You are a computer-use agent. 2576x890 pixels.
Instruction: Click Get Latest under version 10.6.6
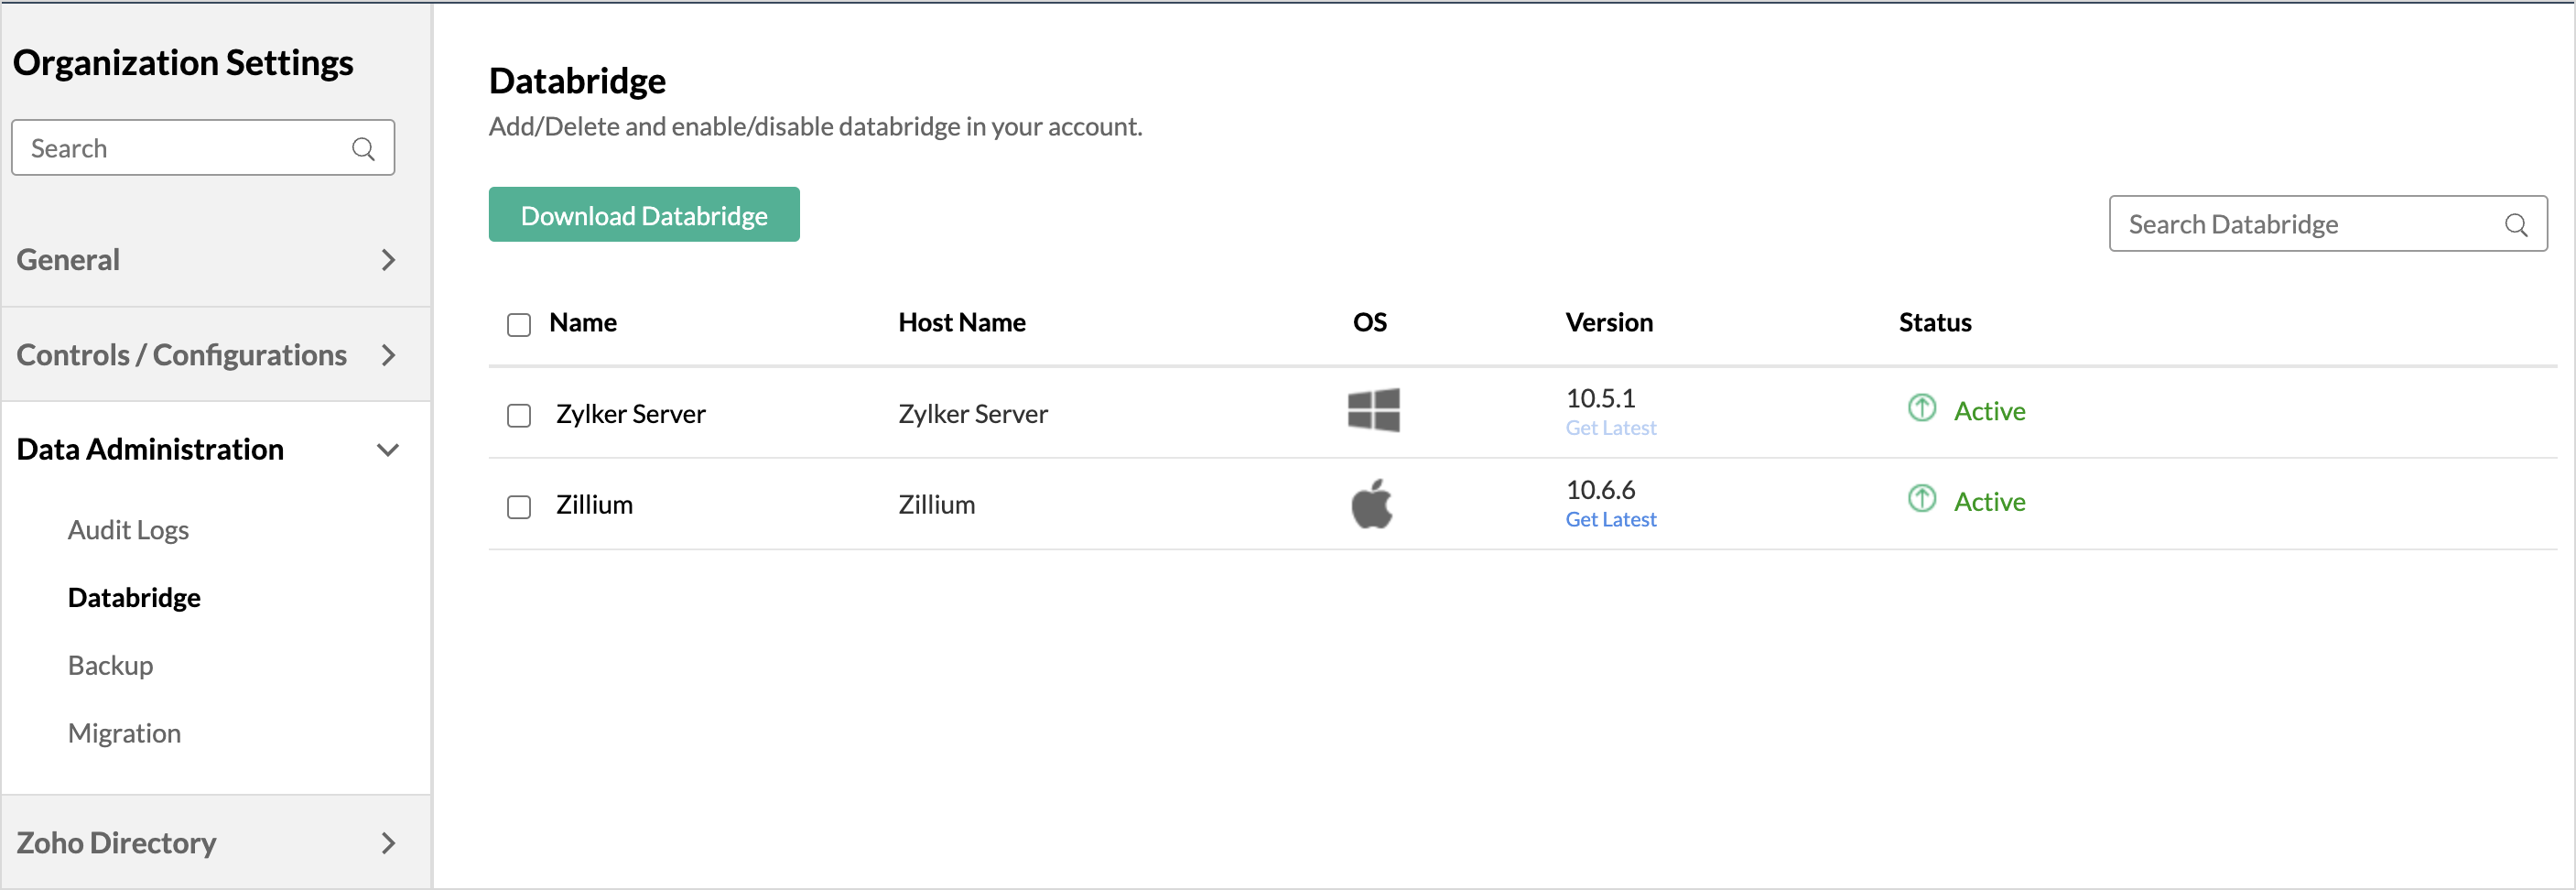[1610, 520]
